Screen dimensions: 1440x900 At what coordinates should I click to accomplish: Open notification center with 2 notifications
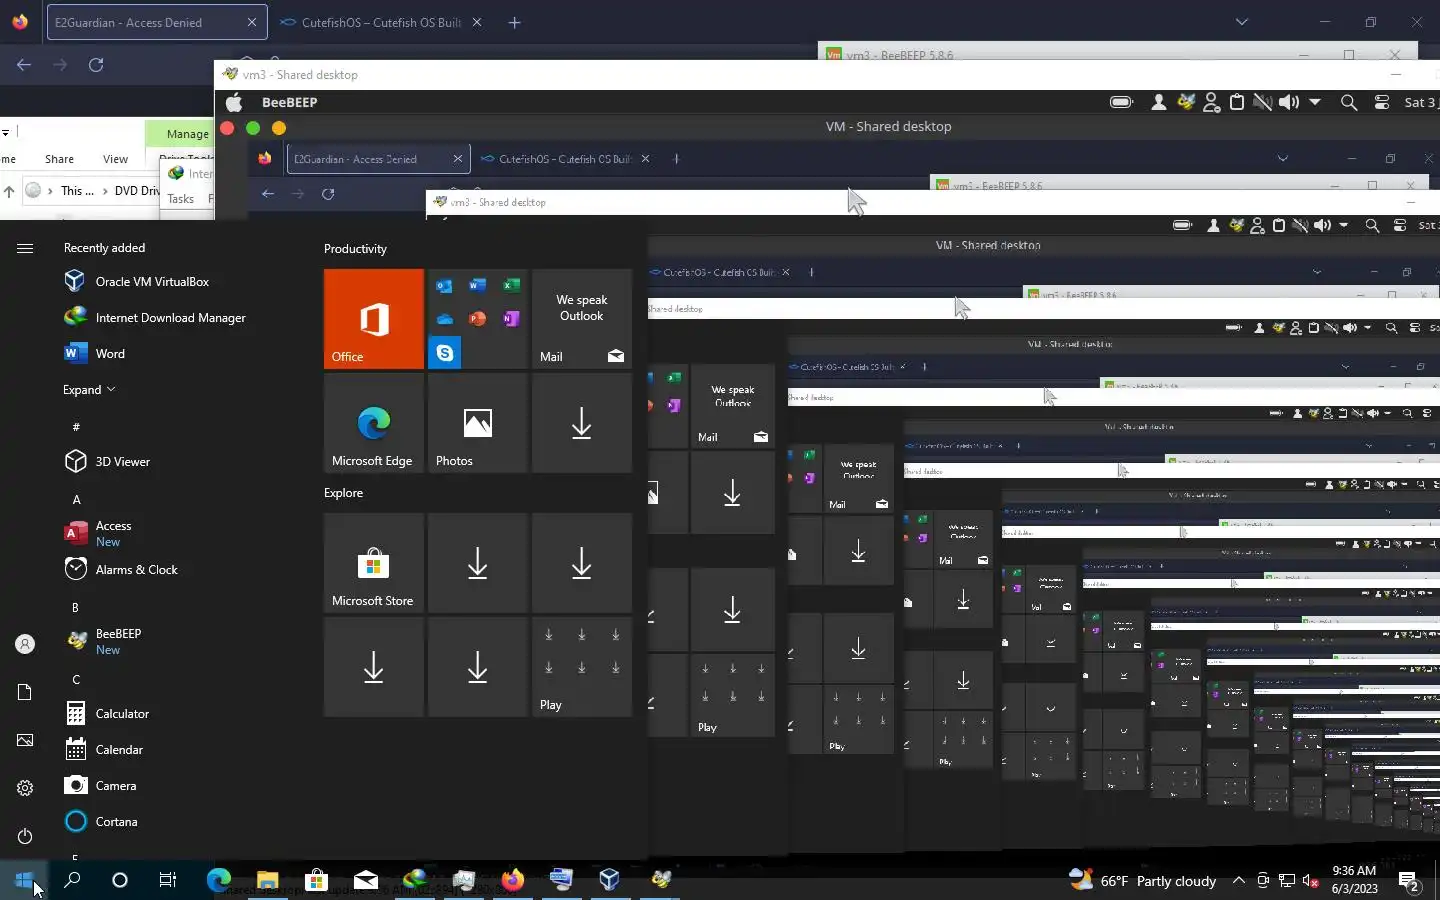[x=1409, y=881]
